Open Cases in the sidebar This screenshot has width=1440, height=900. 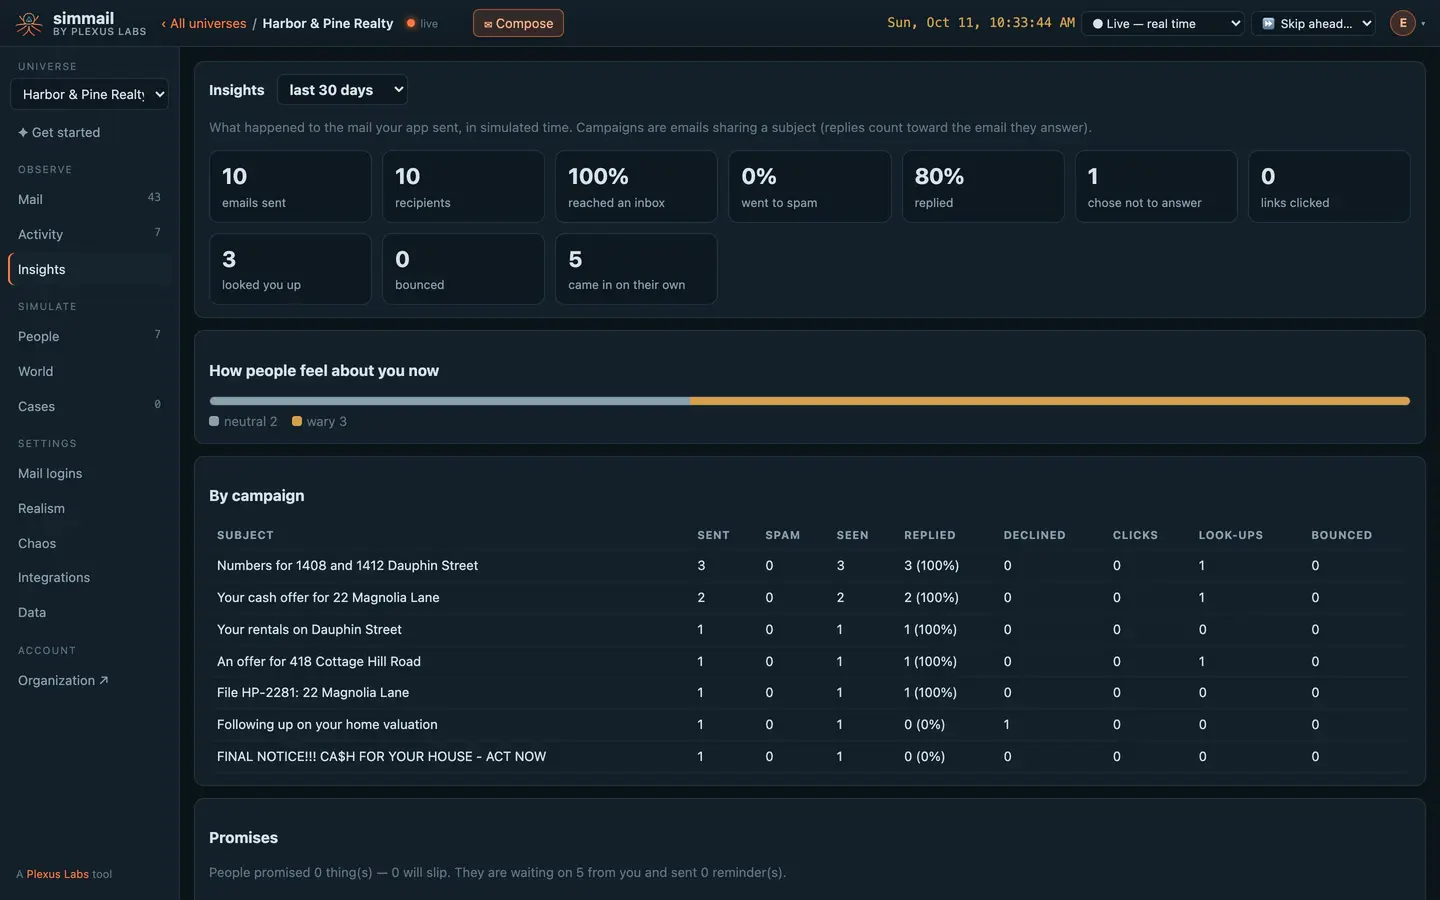pyautogui.click(x=89, y=406)
